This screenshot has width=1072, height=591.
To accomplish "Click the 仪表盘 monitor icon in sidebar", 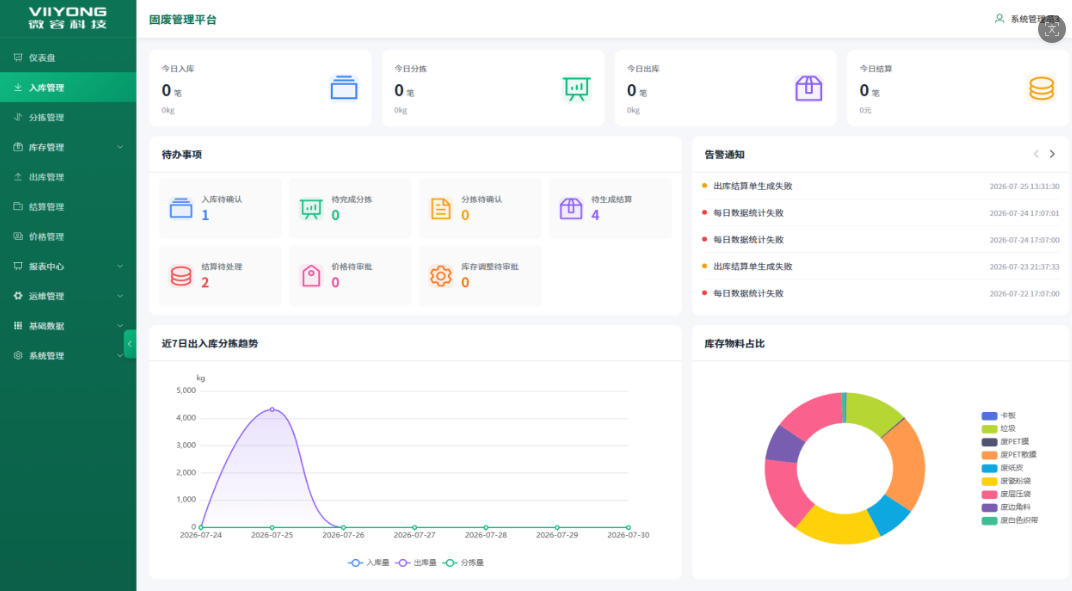I will [18, 57].
